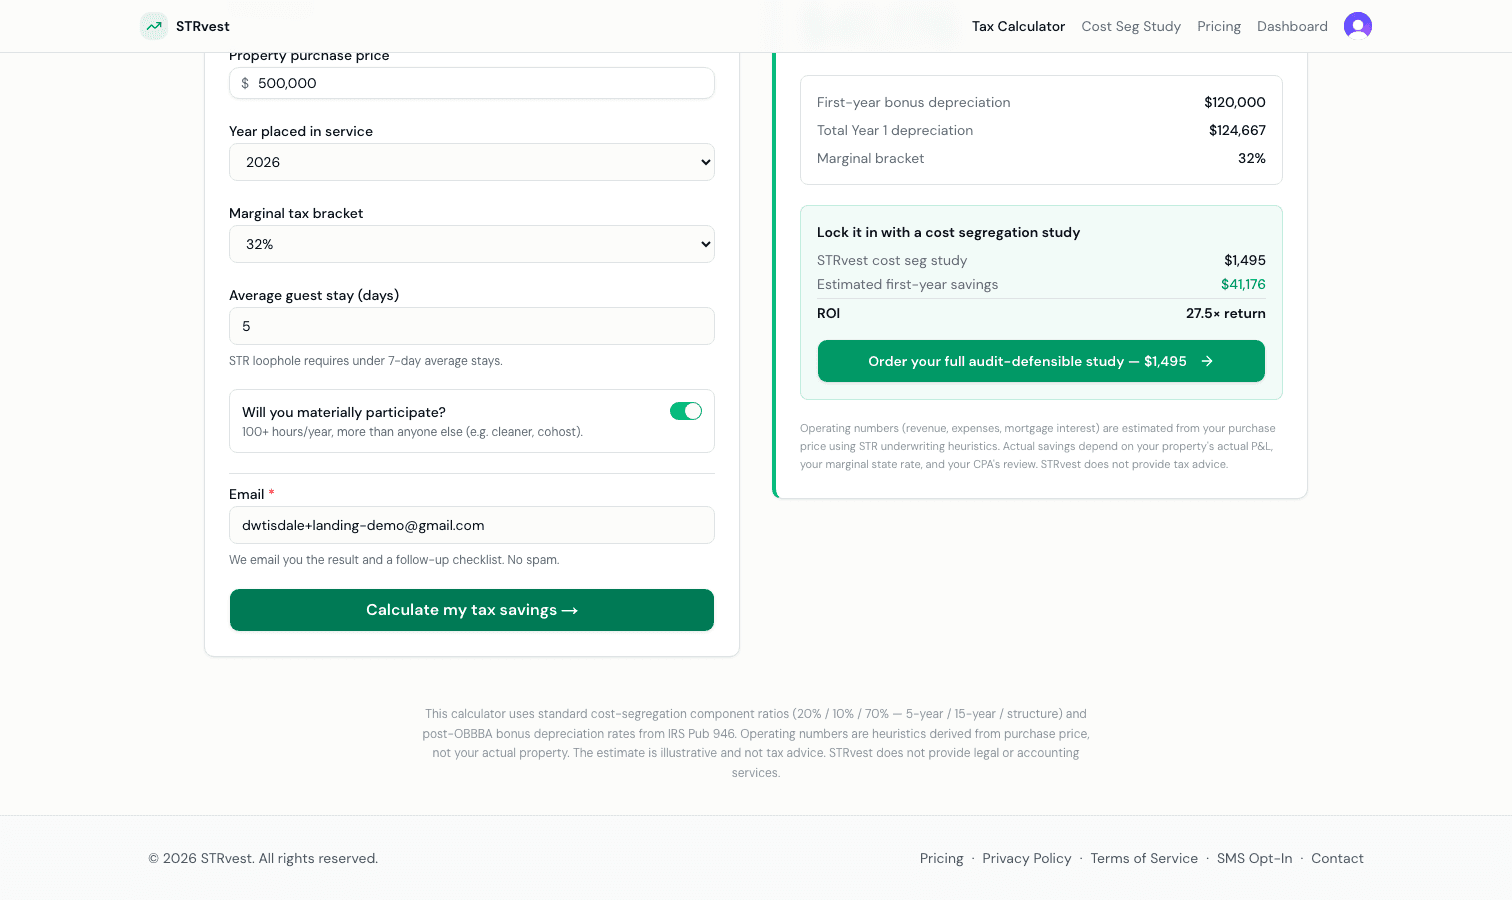Open the Marginal tax bracket dropdown
The width and height of the screenshot is (1512, 900).
click(x=472, y=244)
